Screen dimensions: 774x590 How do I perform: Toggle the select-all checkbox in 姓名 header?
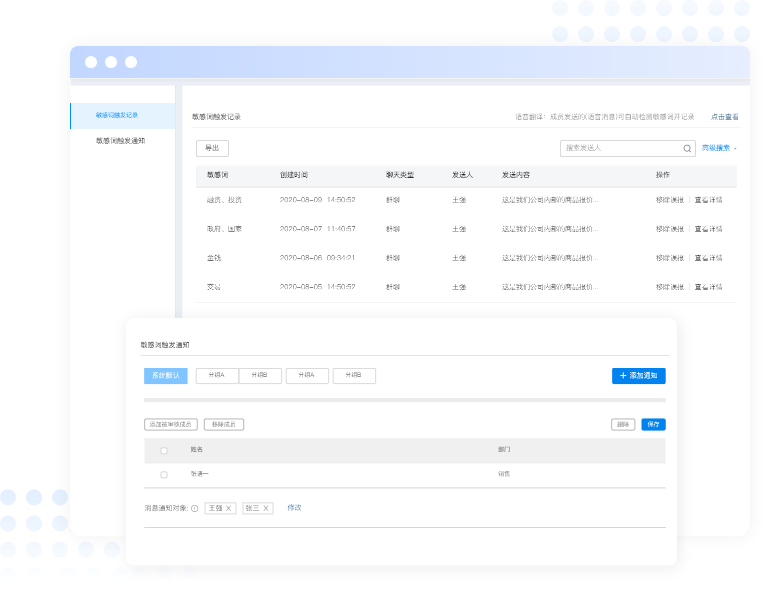point(164,450)
